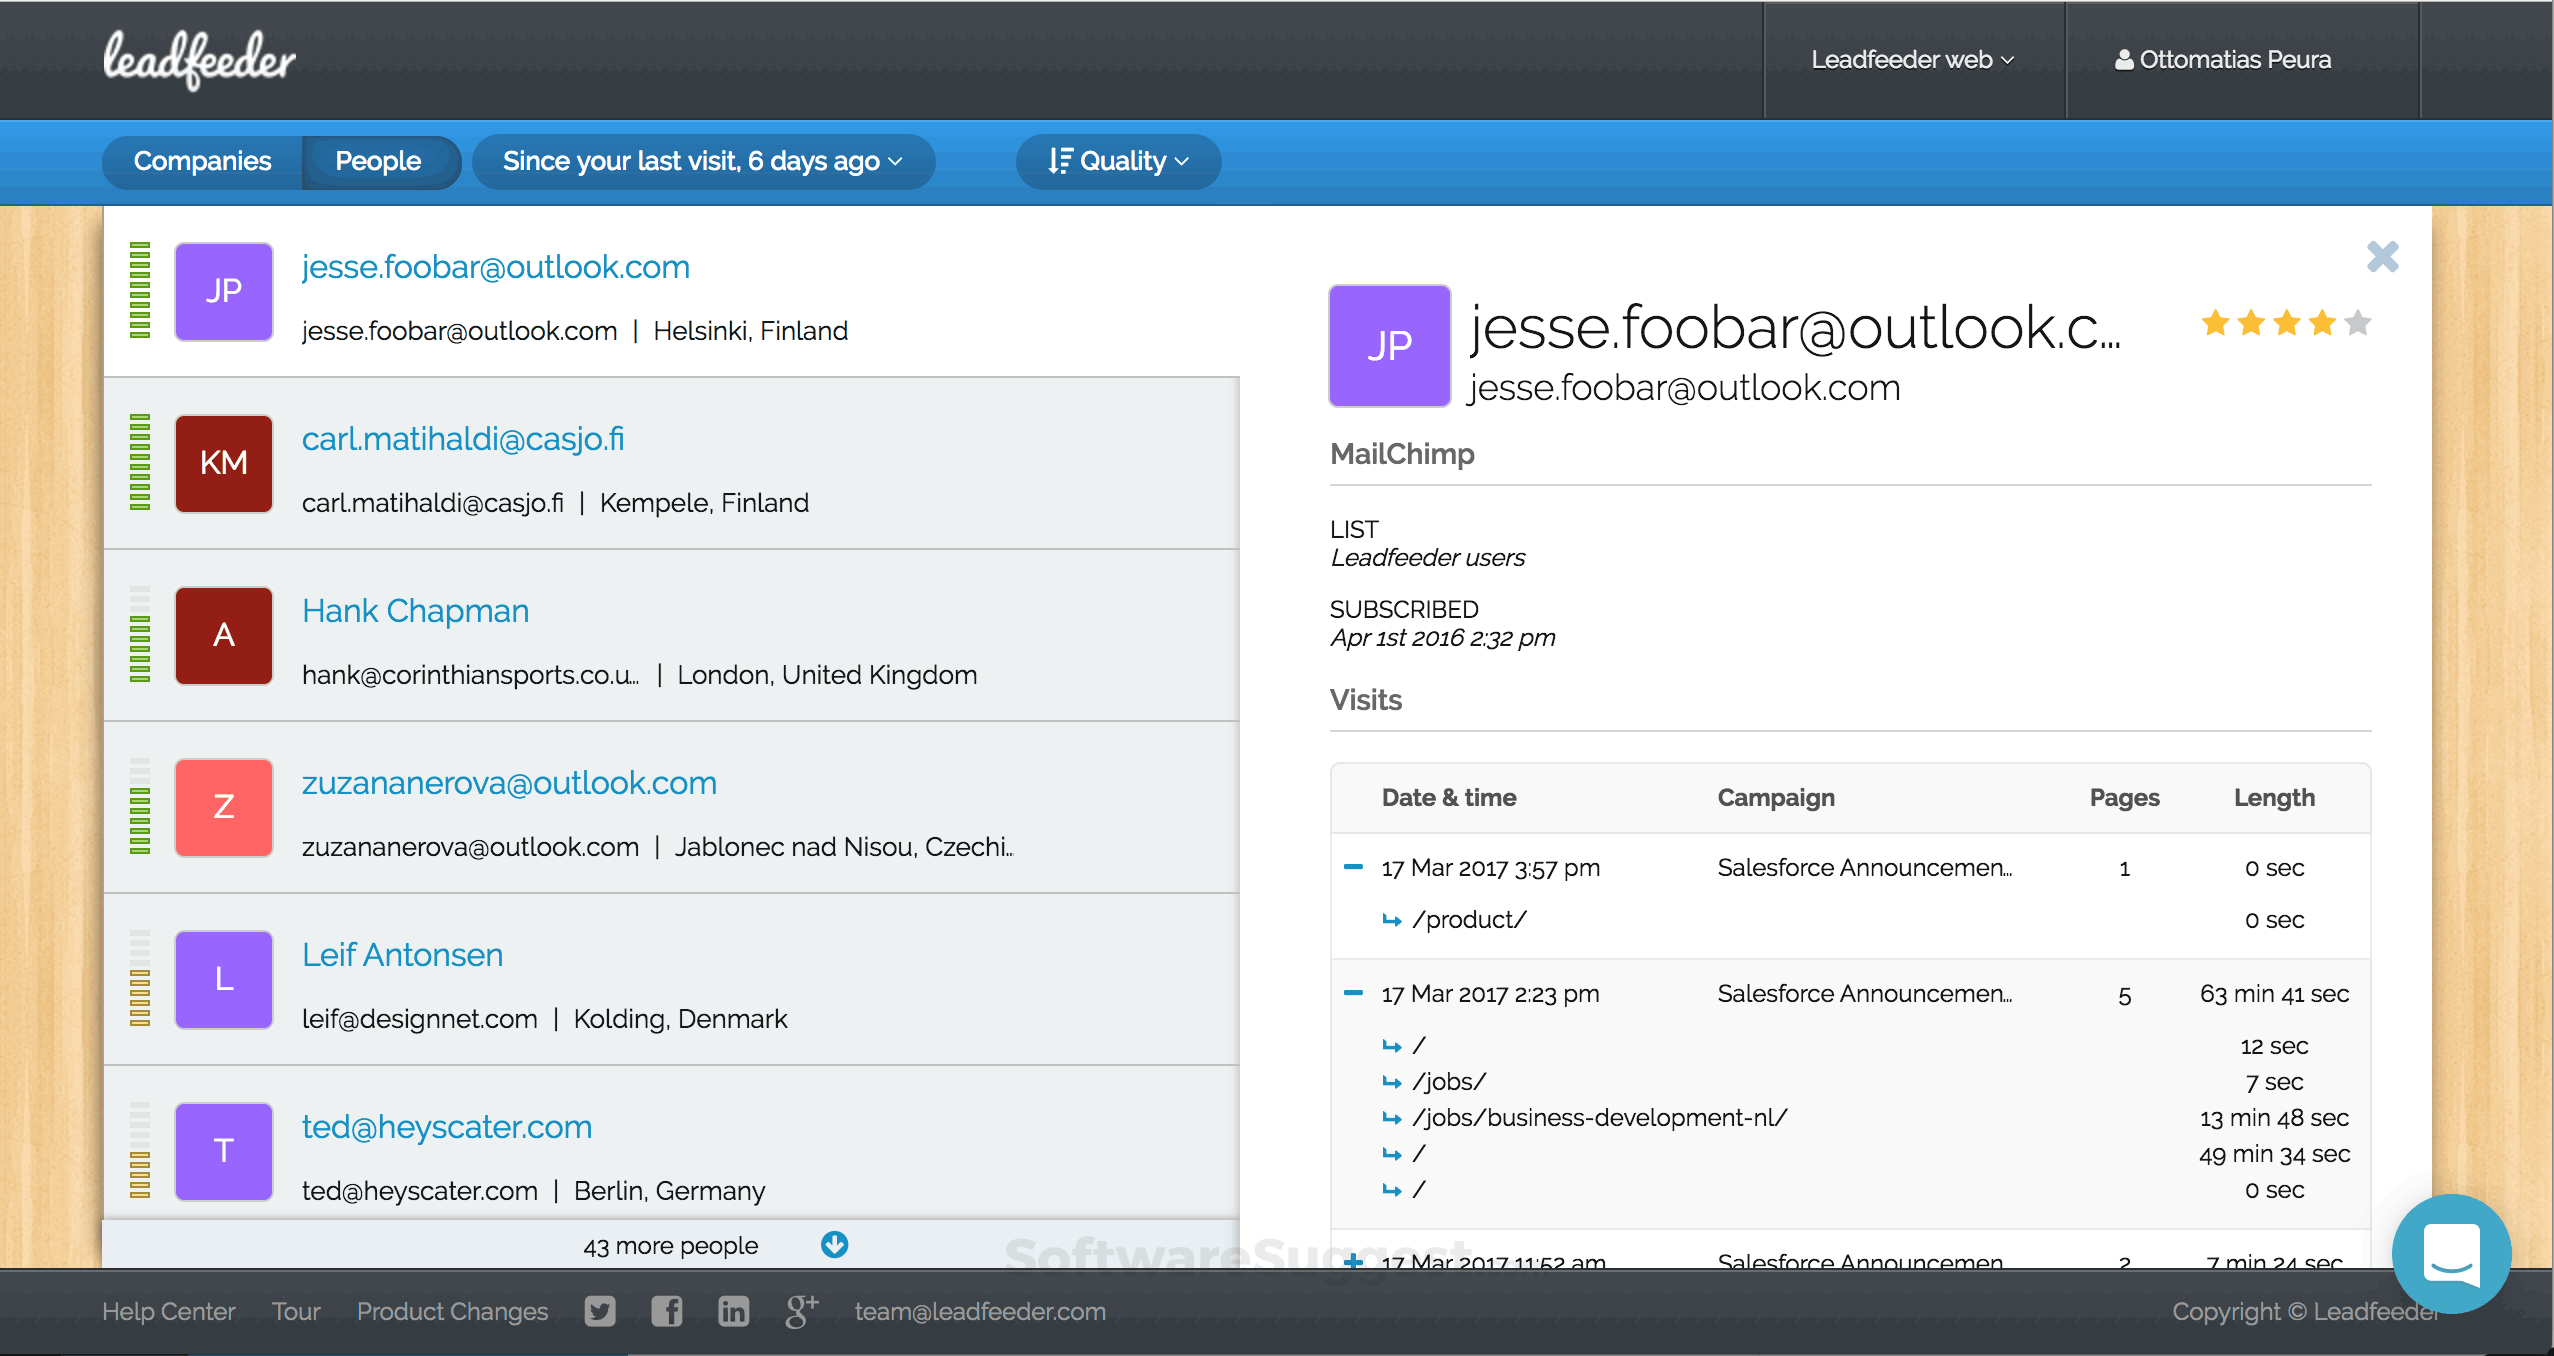Collapse the 17 Mar 2017 3:57 pm visit
Viewport: 2554px width, 1356px height.
pos(1354,867)
